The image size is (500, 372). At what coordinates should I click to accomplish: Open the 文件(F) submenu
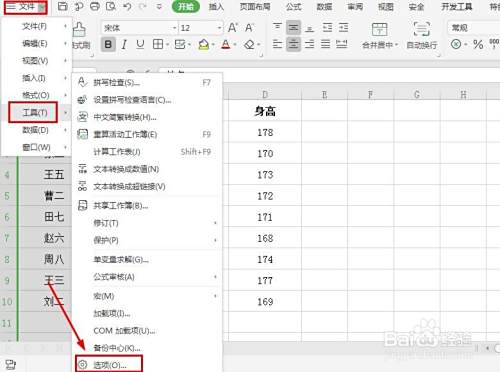click(x=37, y=26)
